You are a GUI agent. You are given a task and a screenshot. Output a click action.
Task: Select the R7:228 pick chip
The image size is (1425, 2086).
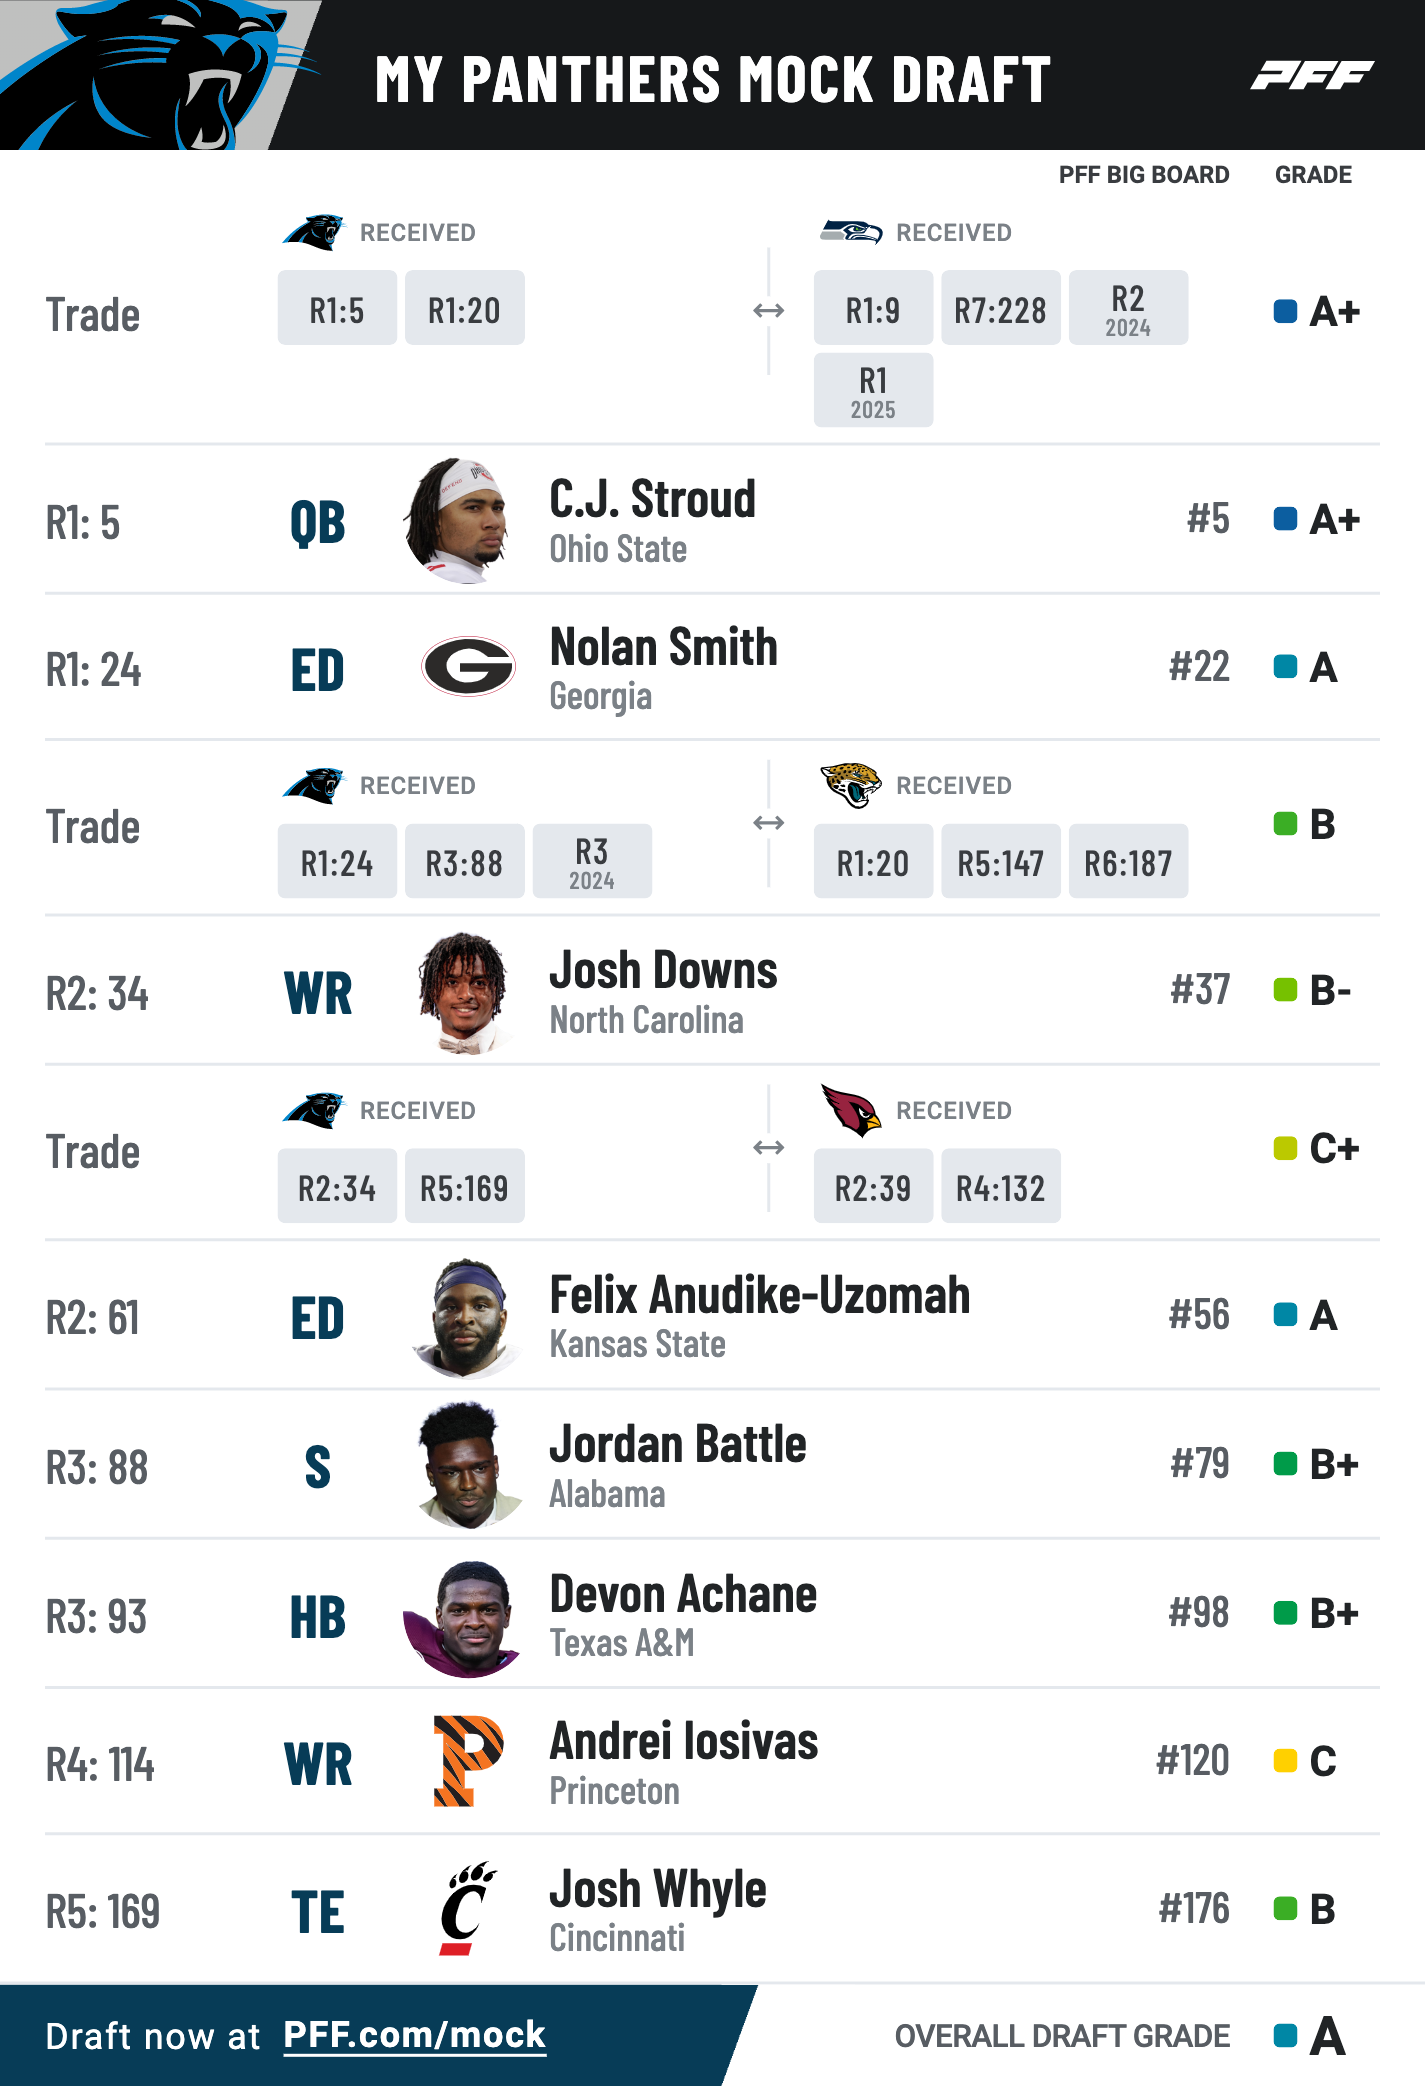coord(1000,308)
